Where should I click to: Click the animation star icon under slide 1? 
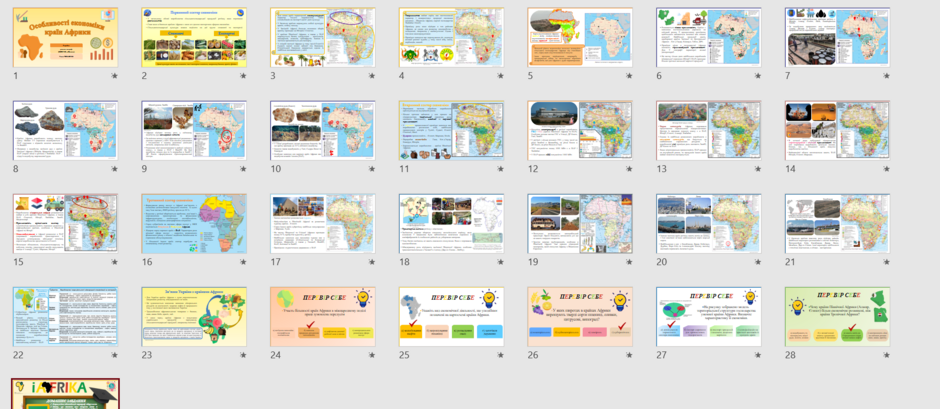pyautogui.click(x=115, y=76)
